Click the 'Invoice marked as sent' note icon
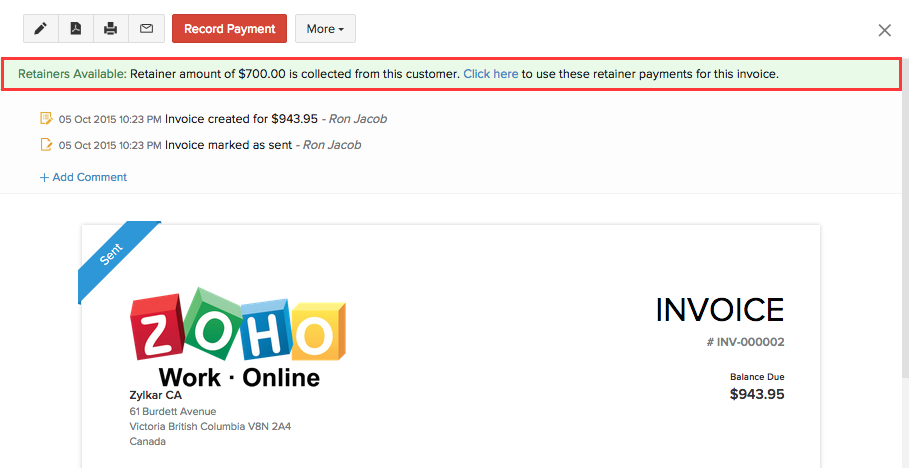 46,144
